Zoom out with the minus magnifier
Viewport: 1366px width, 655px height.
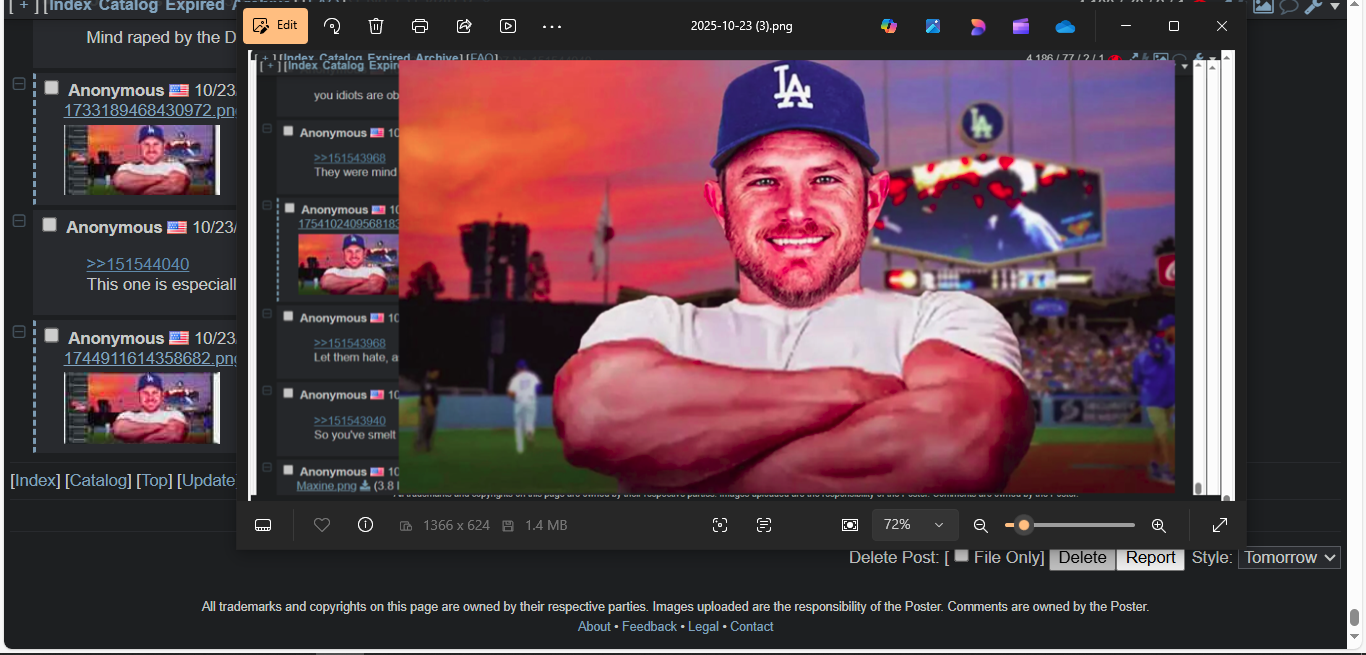coord(981,525)
